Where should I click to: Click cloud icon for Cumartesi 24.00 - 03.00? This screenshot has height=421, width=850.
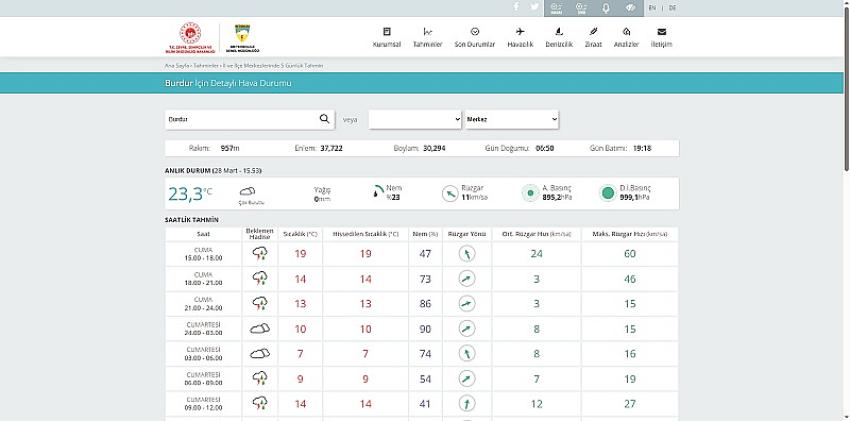click(x=260, y=328)
